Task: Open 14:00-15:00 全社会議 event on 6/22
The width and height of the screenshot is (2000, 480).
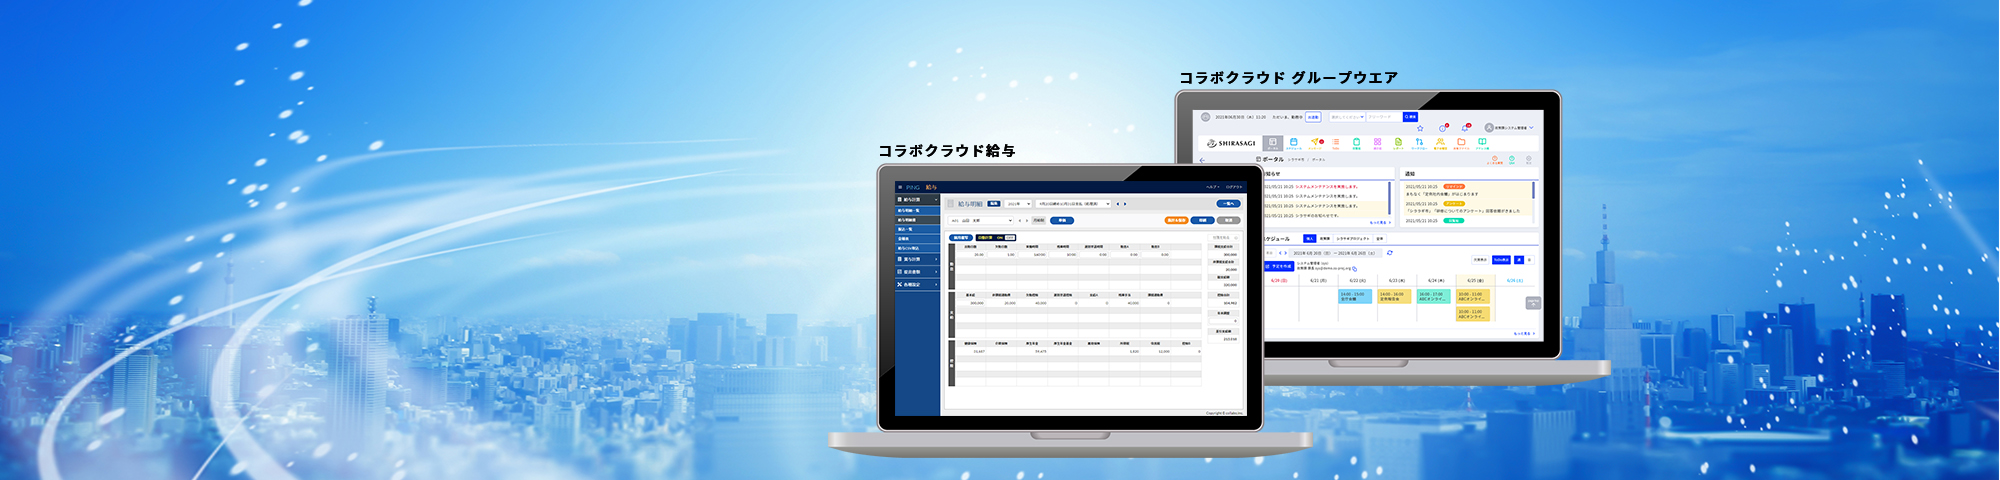Action: [x=1355, y=296]
